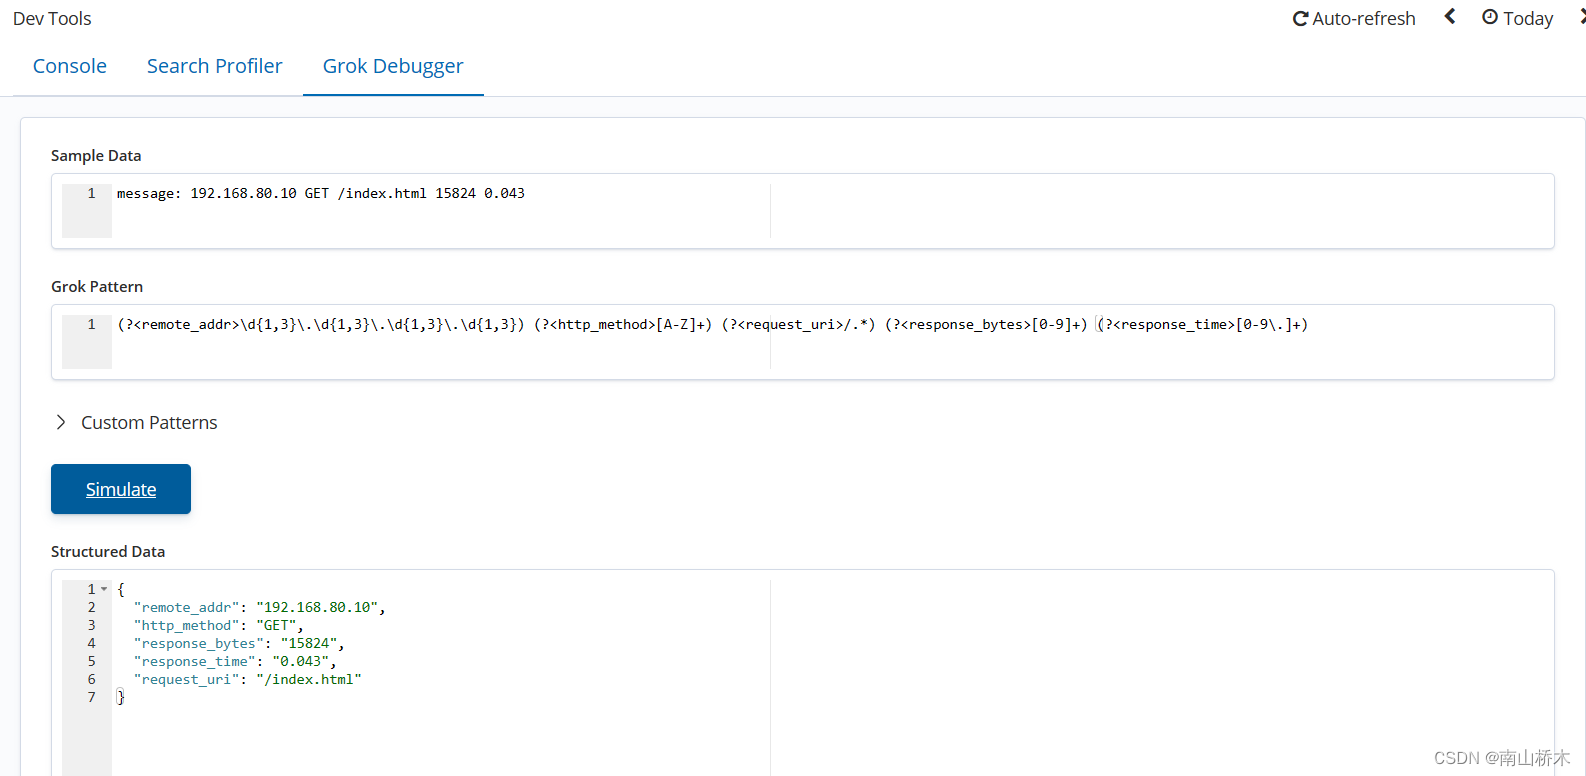Expand the Custom Patterns section
1586x776 pixels.
[136, 422]
